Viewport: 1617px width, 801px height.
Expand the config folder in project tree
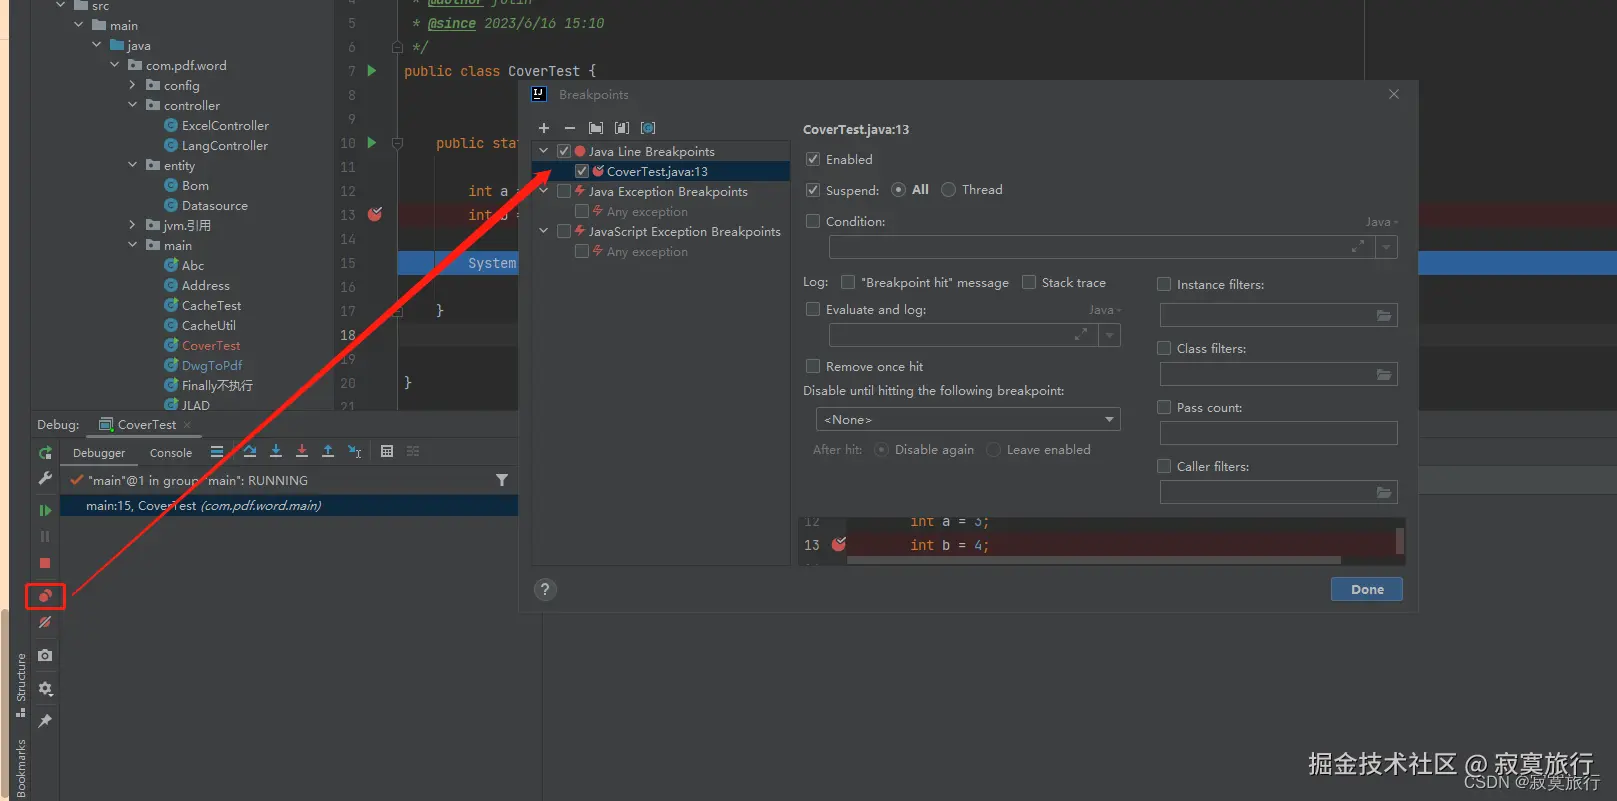click(x=132, y=85)
